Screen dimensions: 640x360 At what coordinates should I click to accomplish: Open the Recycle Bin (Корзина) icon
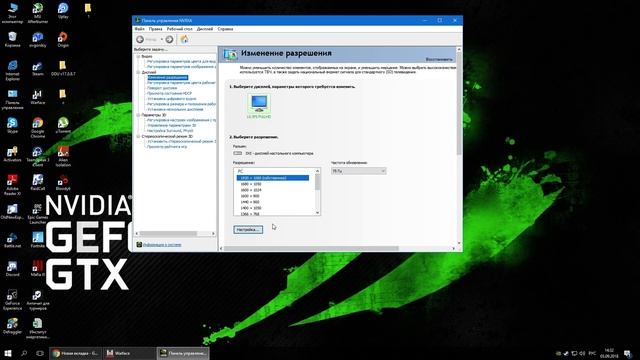(12, 40)
